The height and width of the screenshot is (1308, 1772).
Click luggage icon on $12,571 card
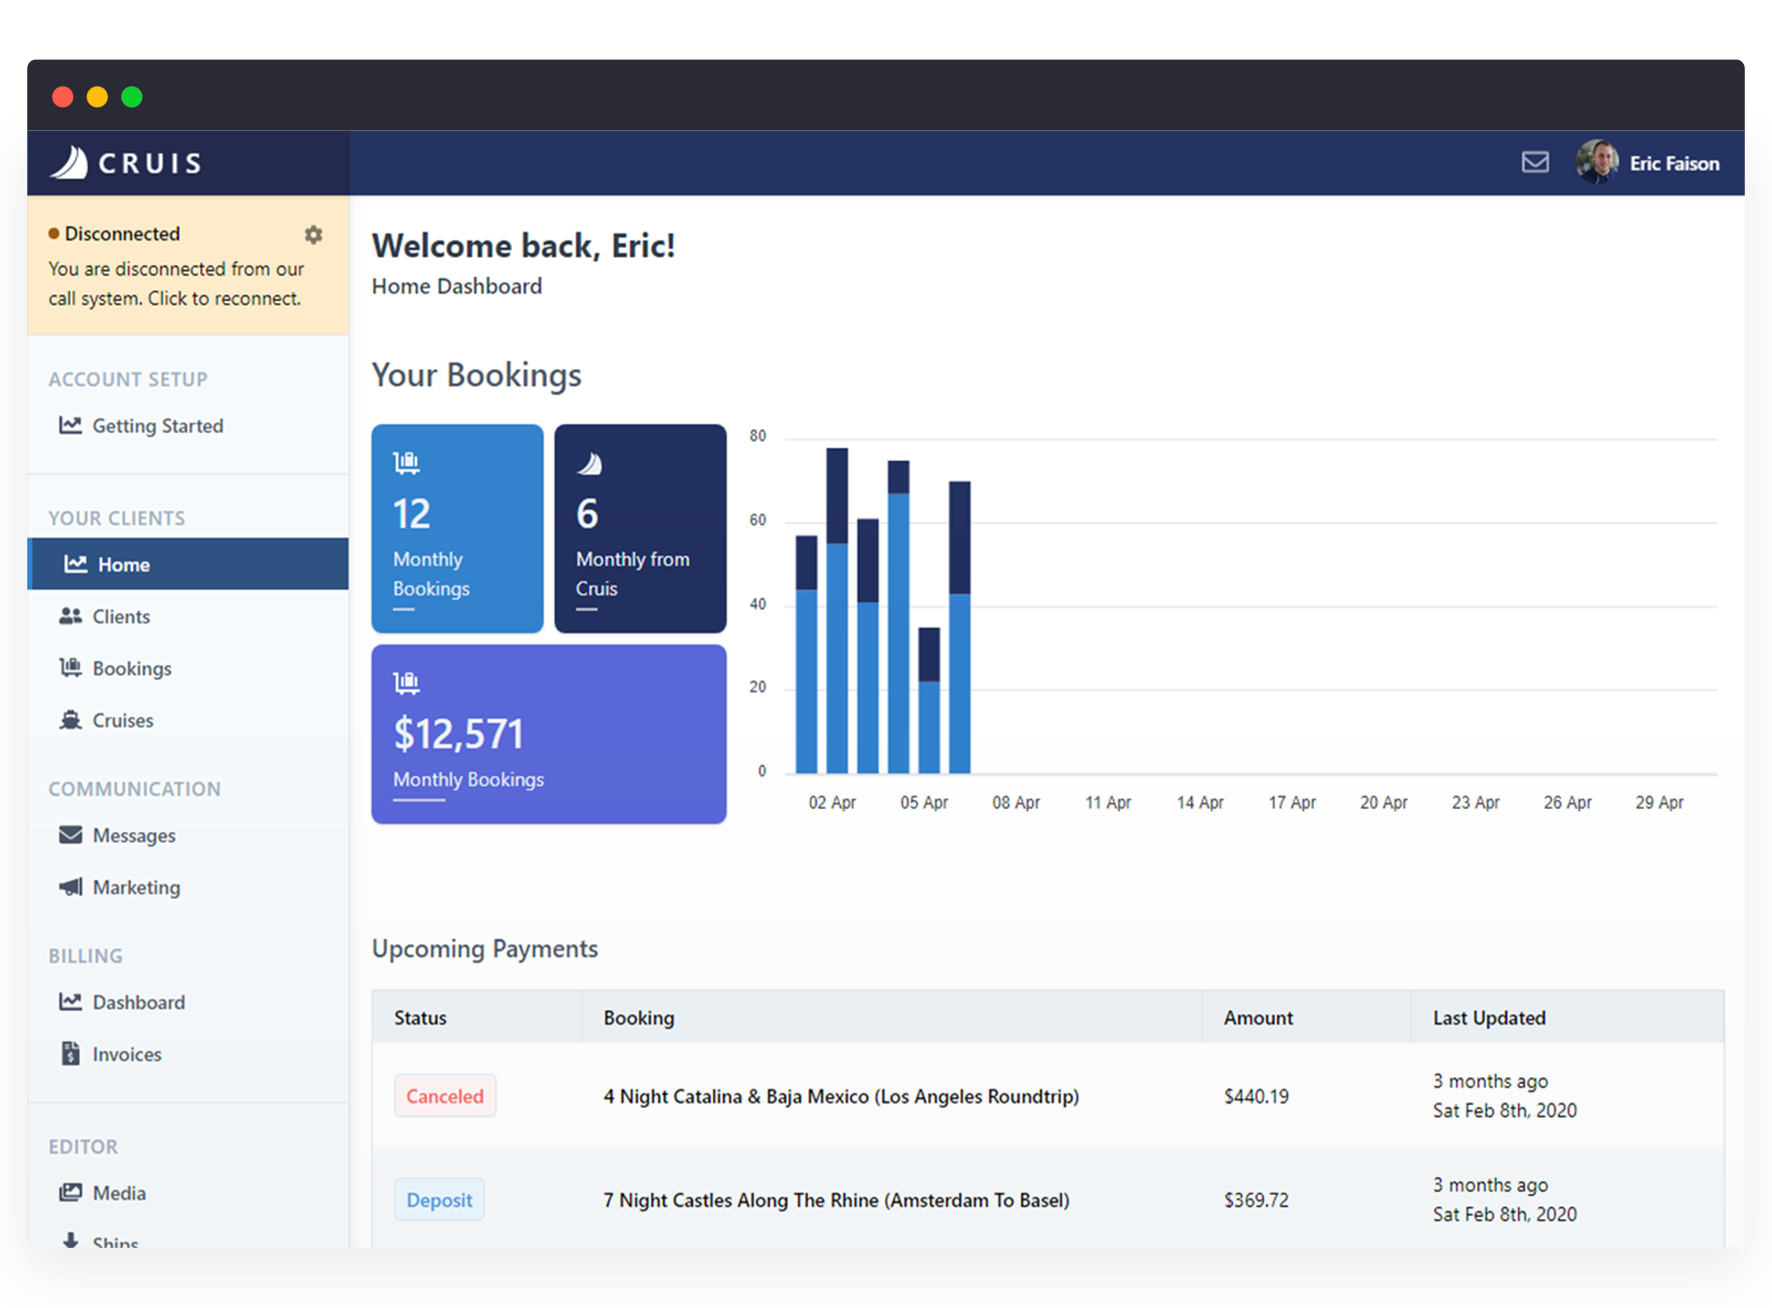[406, 683]
